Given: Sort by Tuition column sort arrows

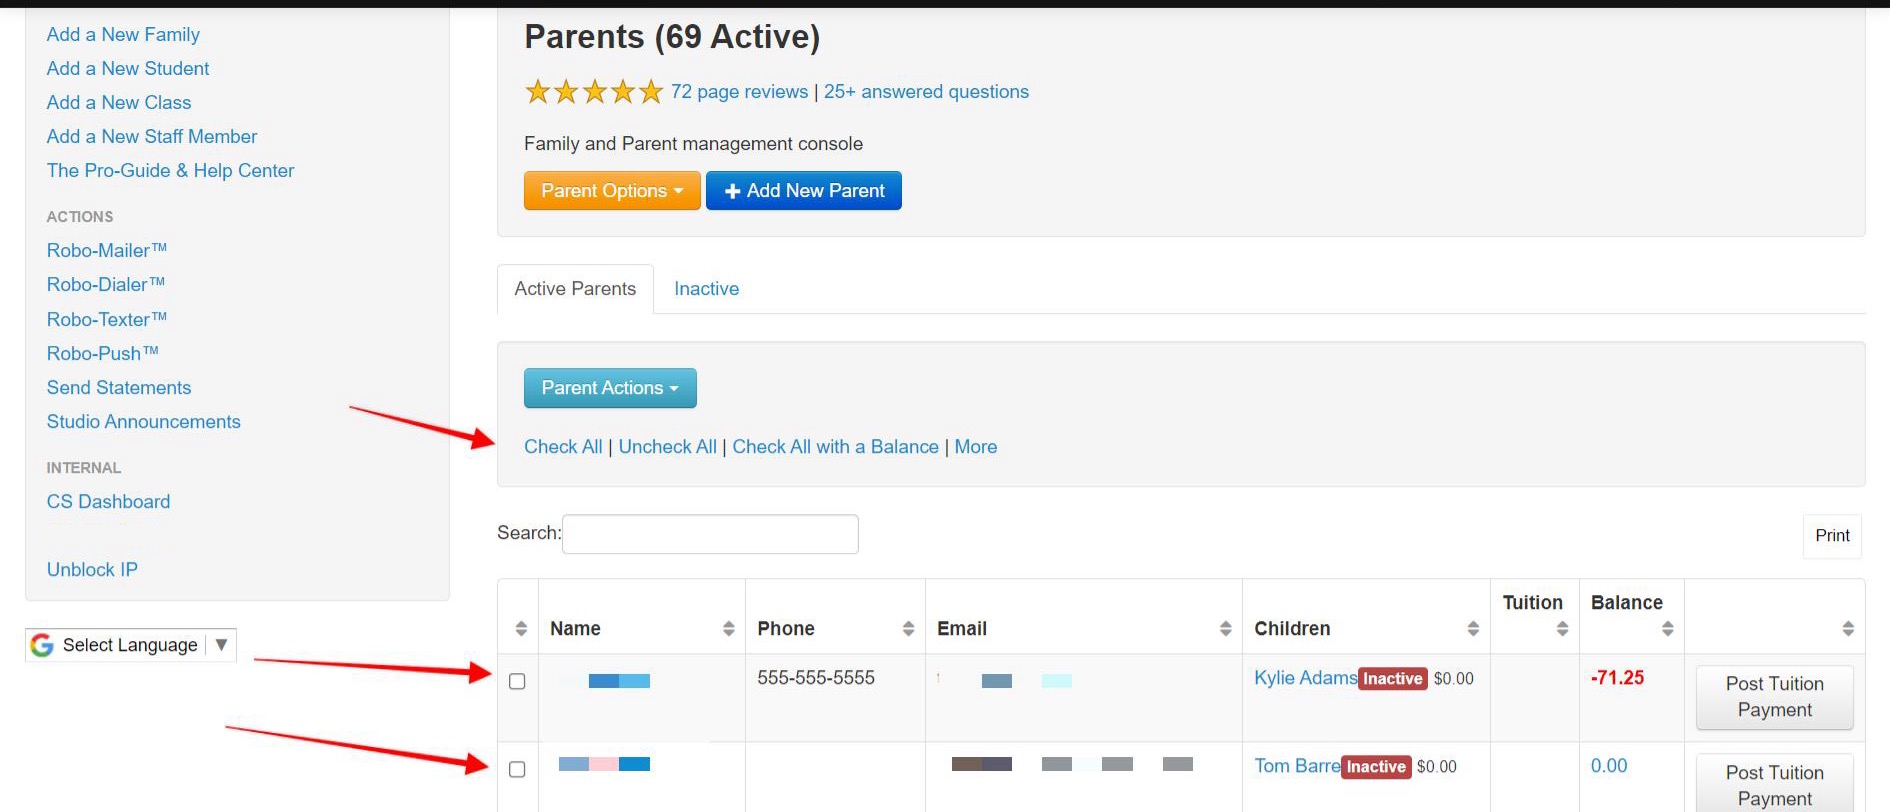Looking at the screenshot, I should [1562, 628].
